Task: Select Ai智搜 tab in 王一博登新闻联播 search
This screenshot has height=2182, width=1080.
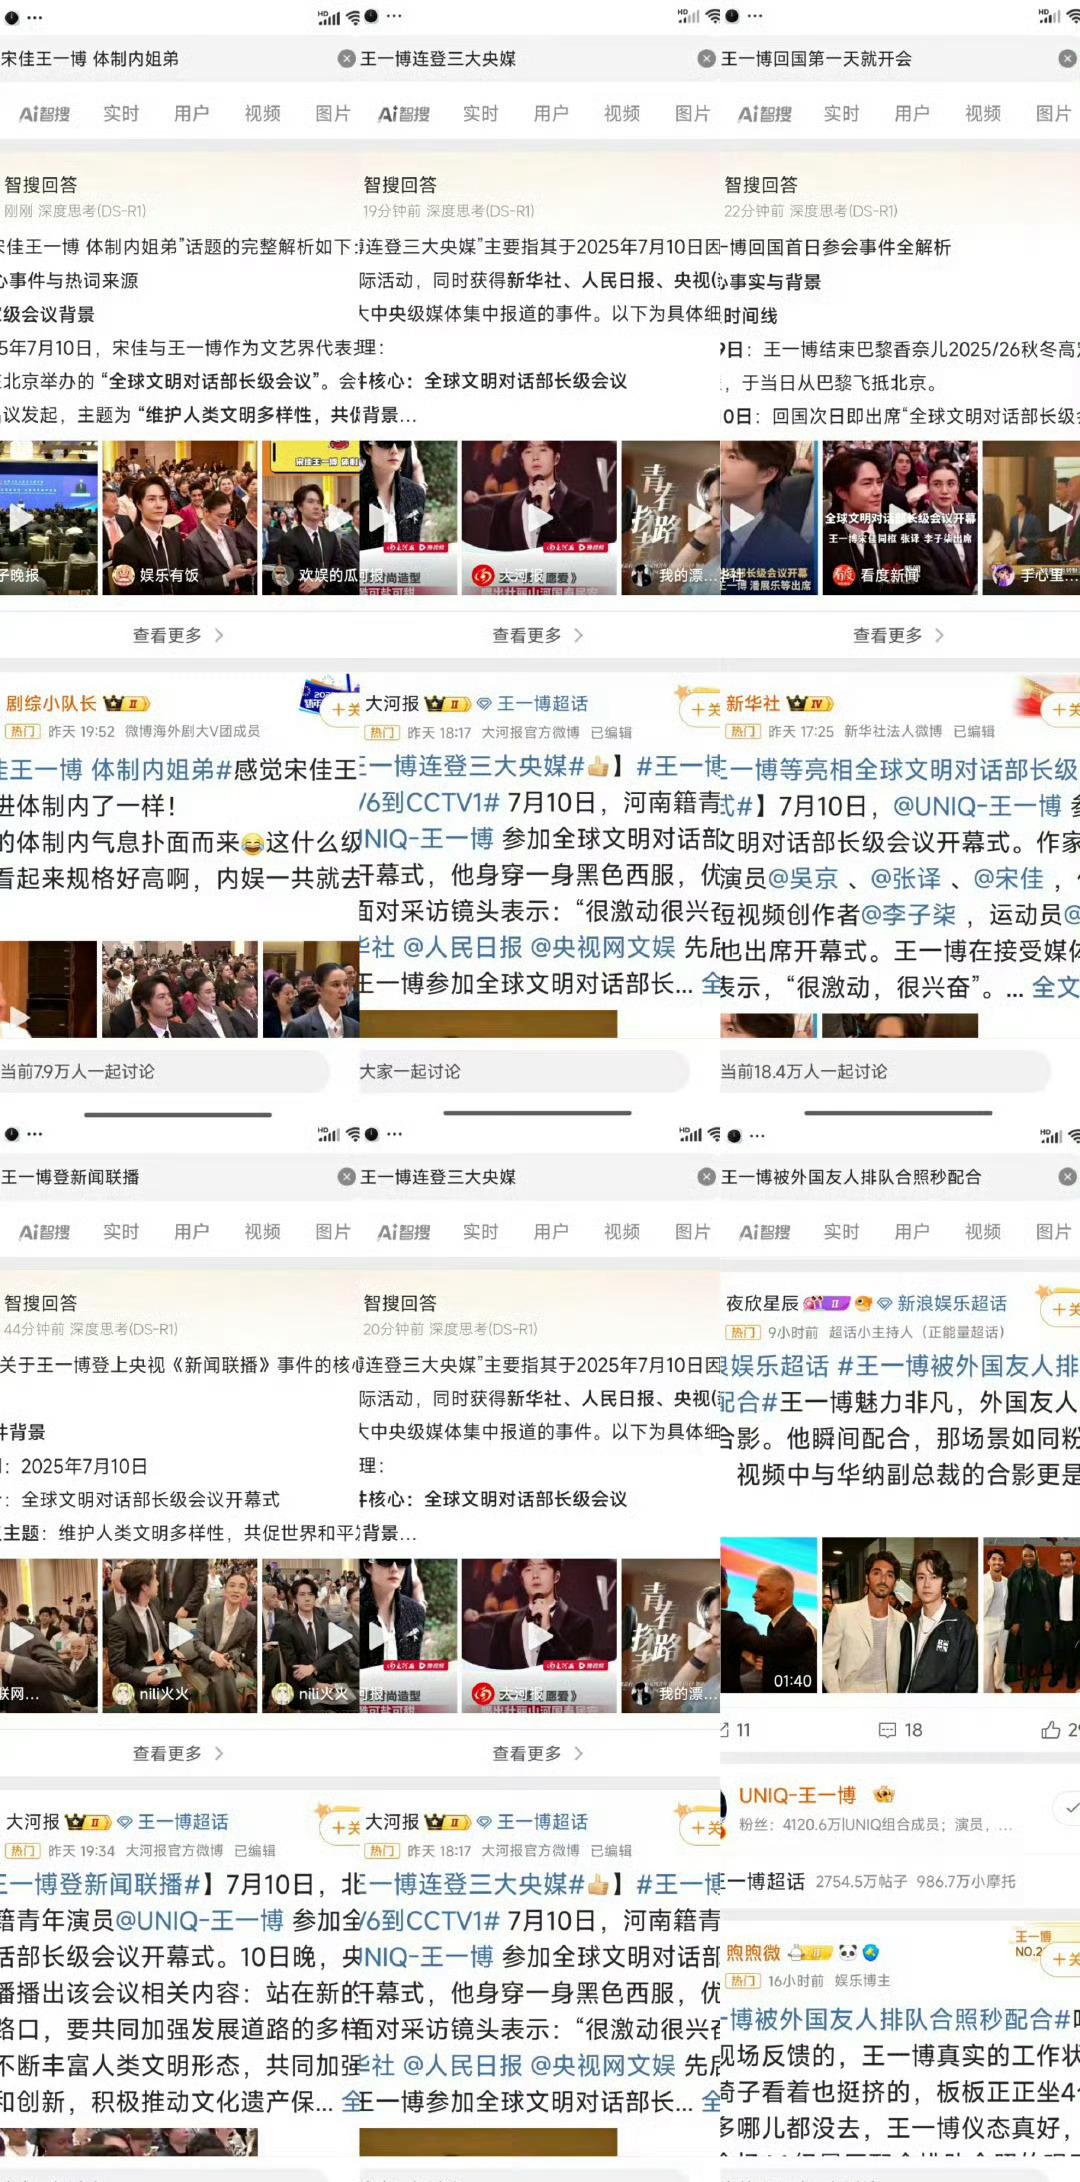Action: click(x=44, y=1232)
